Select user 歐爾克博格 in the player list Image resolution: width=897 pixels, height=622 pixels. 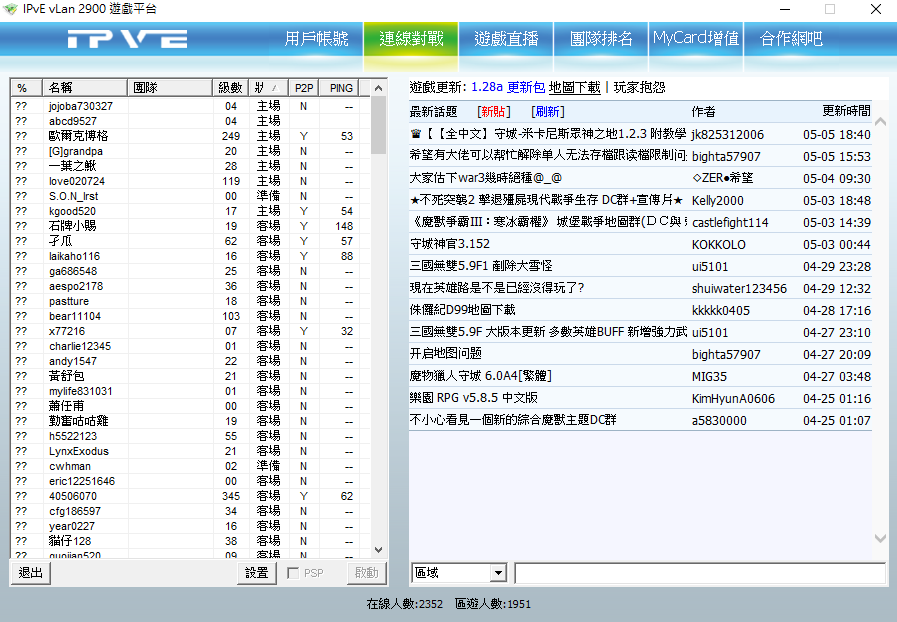(79, 136)
